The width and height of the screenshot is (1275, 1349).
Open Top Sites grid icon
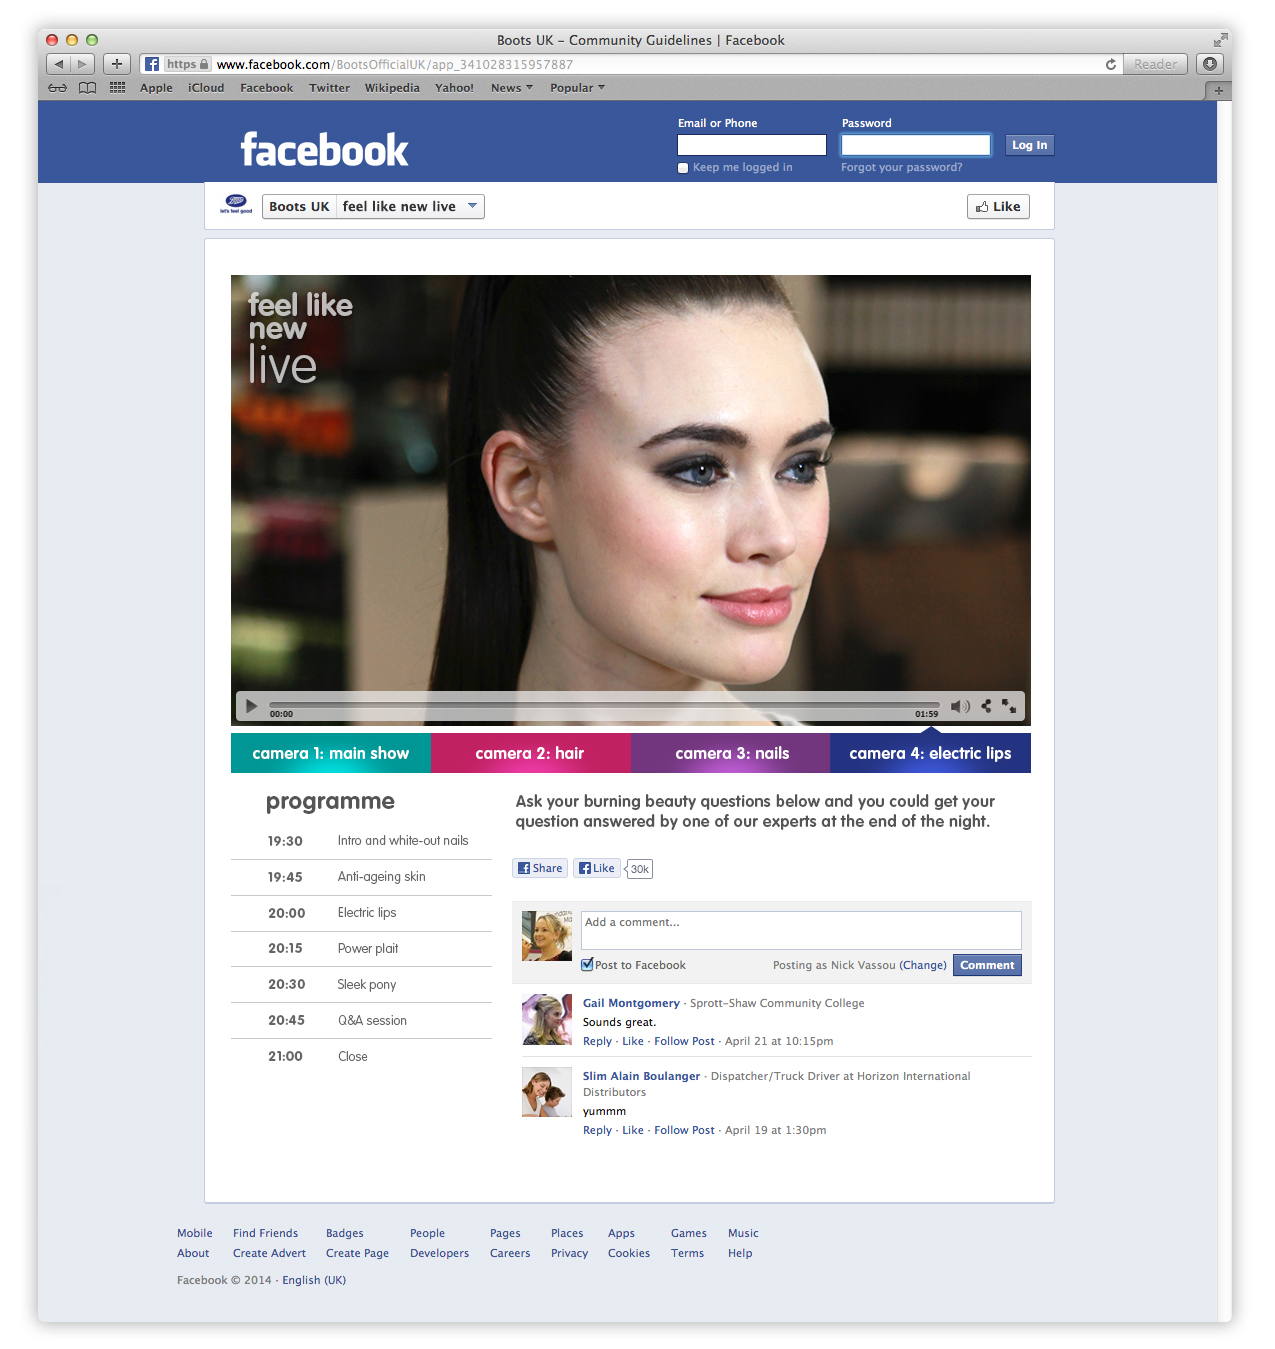117,88
